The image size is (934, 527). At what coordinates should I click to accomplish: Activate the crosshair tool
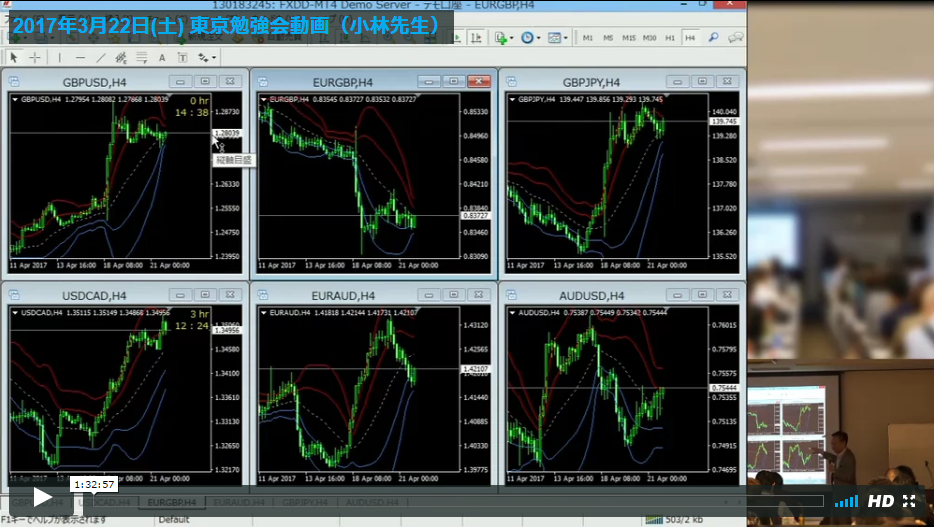pos(35,58)
